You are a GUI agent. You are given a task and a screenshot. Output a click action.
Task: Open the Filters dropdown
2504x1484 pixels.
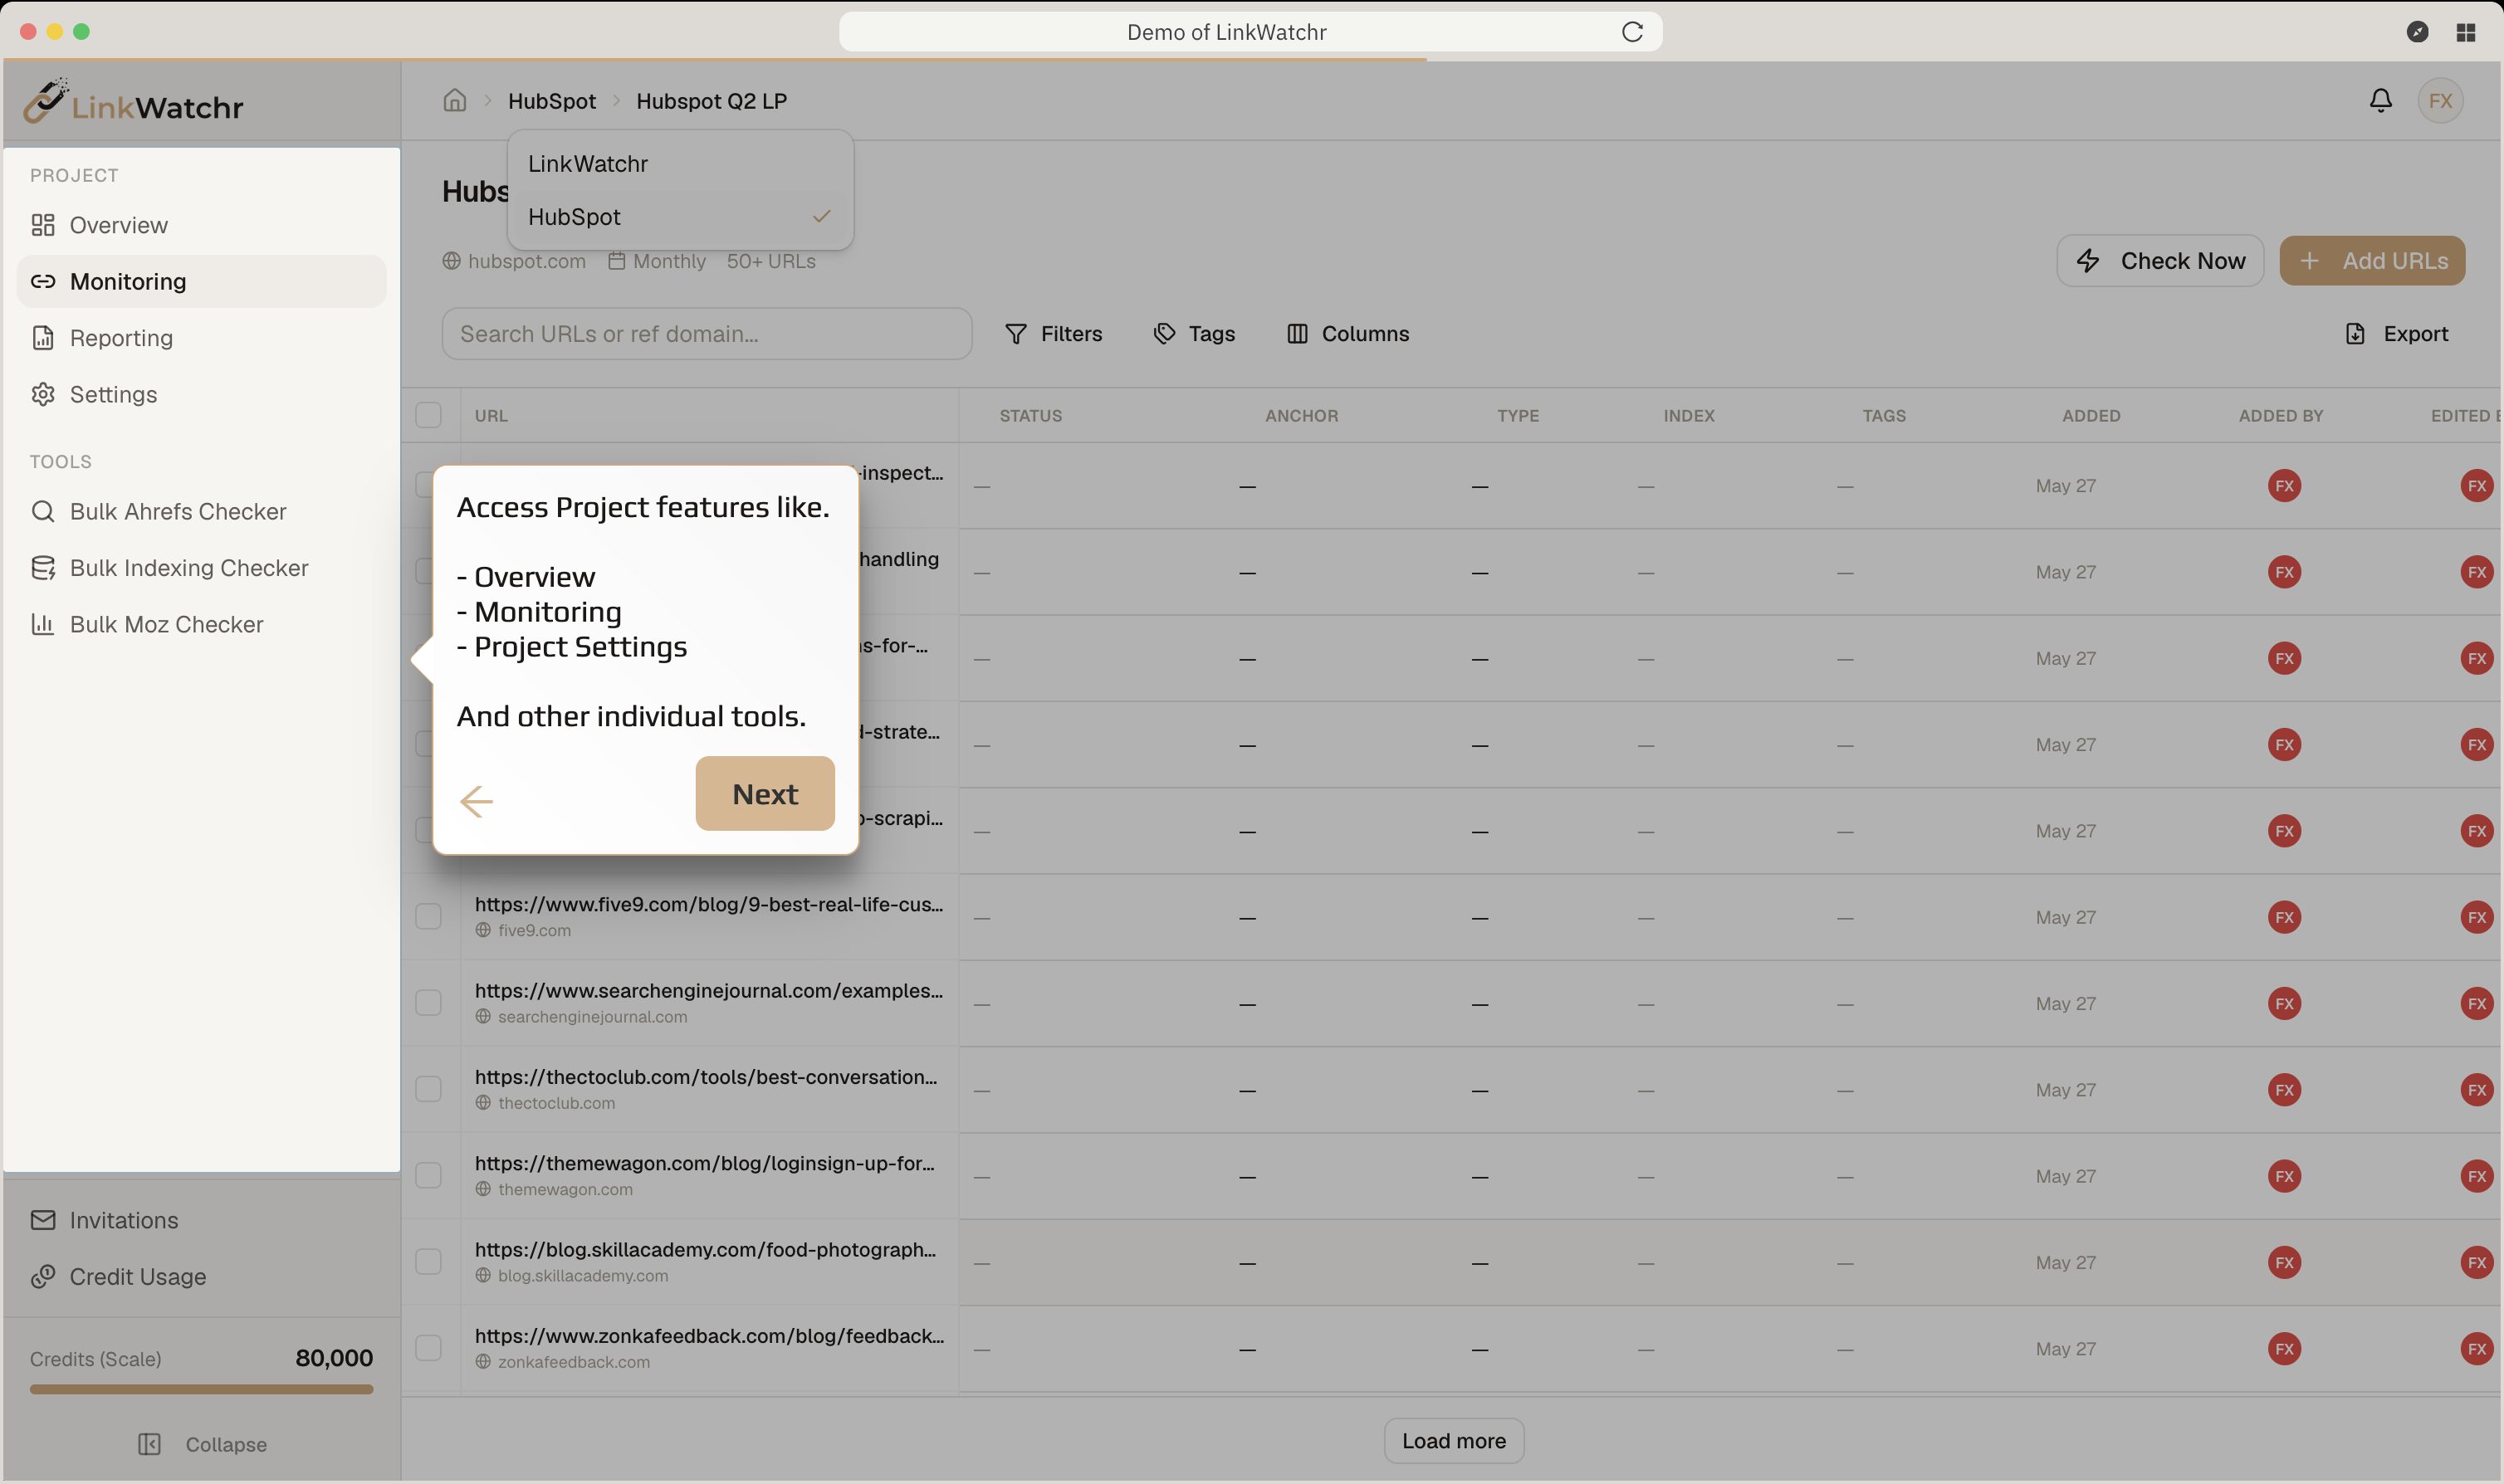point(1053,334)
